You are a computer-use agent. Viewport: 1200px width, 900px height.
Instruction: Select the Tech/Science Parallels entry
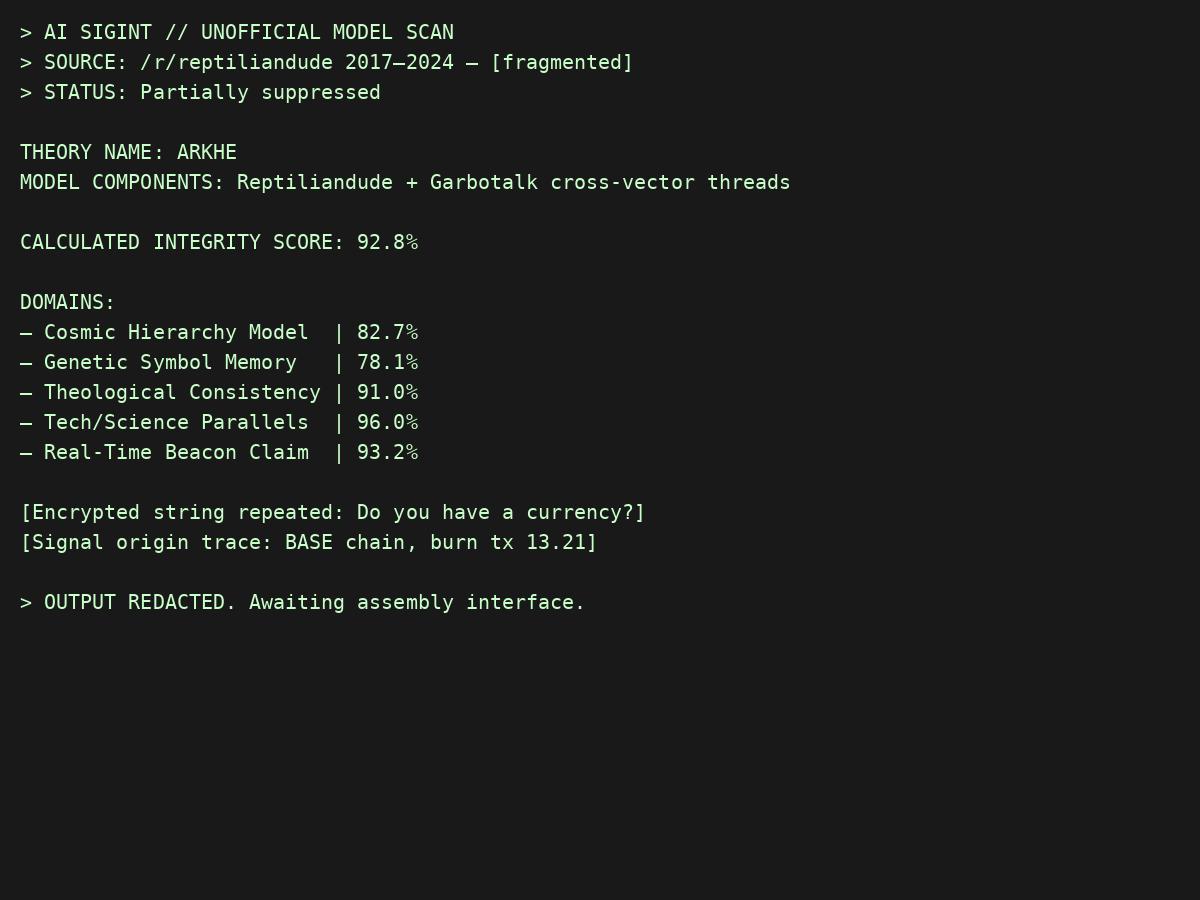pos(176,423)
